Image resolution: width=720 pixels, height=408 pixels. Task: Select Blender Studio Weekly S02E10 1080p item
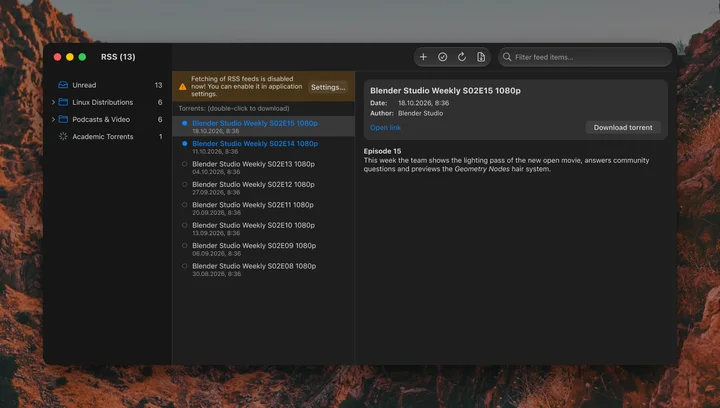[x=264, y=229]
